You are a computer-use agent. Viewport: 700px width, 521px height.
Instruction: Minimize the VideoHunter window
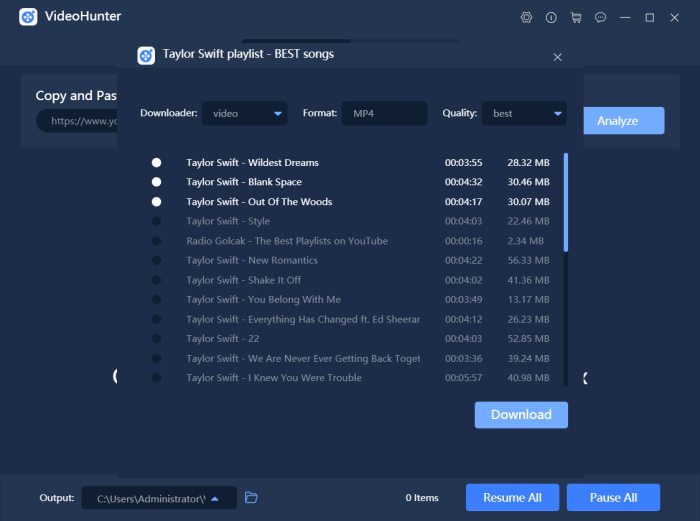(625, 17)
